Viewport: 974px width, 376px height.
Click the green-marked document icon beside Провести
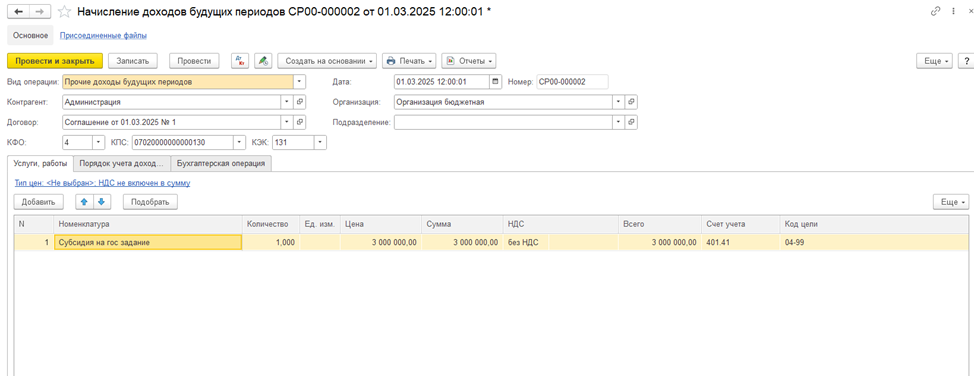pyautogui.click(x=263, y=61)
